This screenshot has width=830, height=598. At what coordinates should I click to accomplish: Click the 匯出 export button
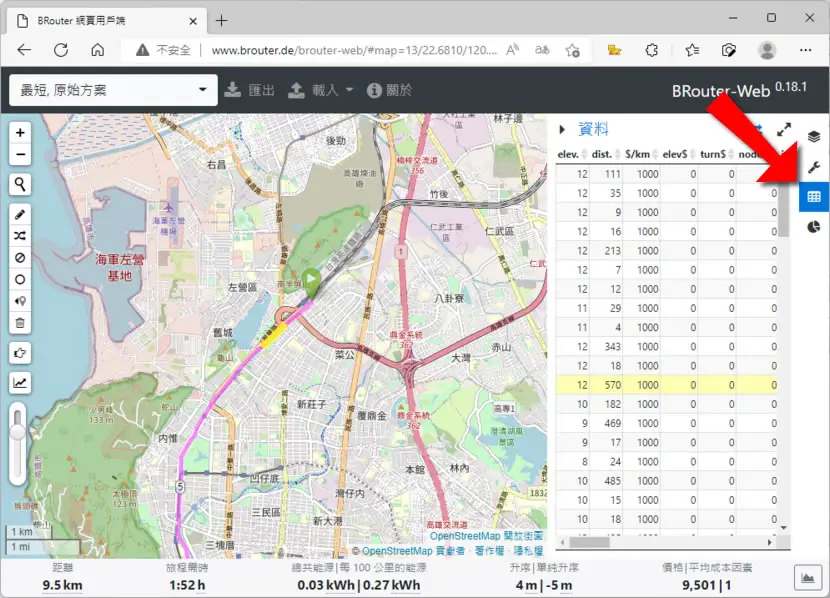pyautogui.click(x=249, y=90)
